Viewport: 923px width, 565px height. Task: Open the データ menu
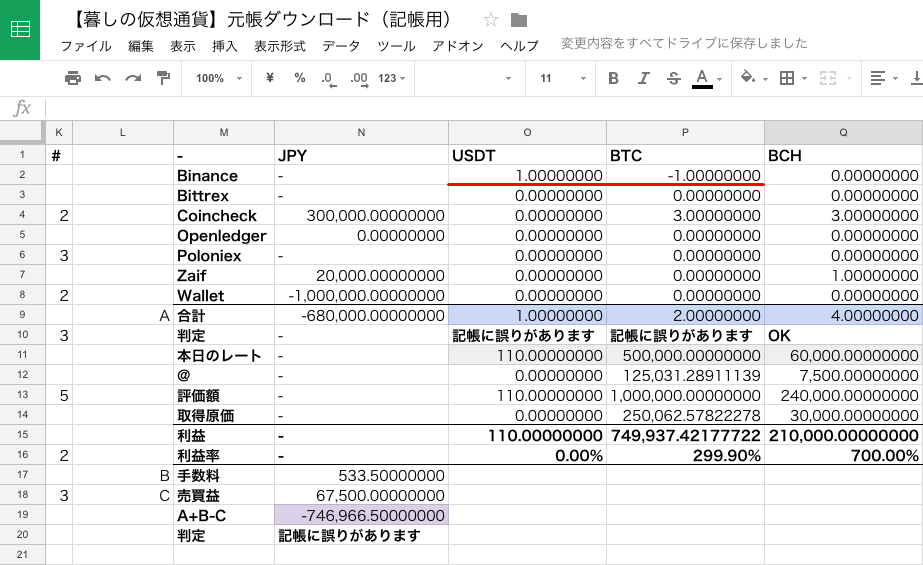[x=341, y=46]
